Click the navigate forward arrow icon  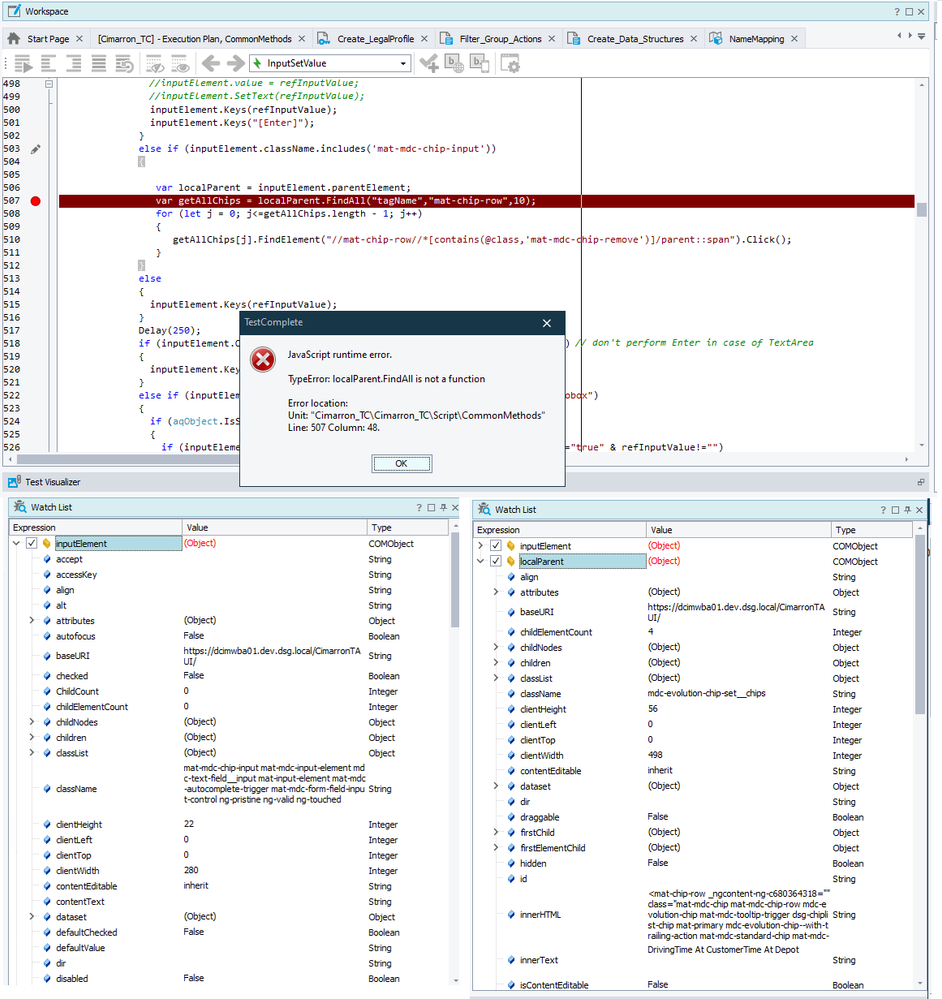(x=237, y=64)
